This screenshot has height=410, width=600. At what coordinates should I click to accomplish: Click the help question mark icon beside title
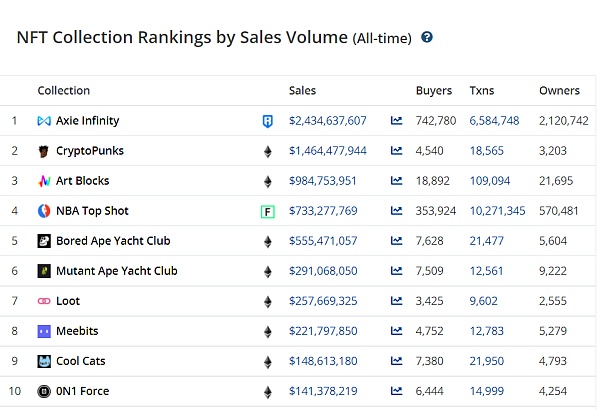point(427,37)
